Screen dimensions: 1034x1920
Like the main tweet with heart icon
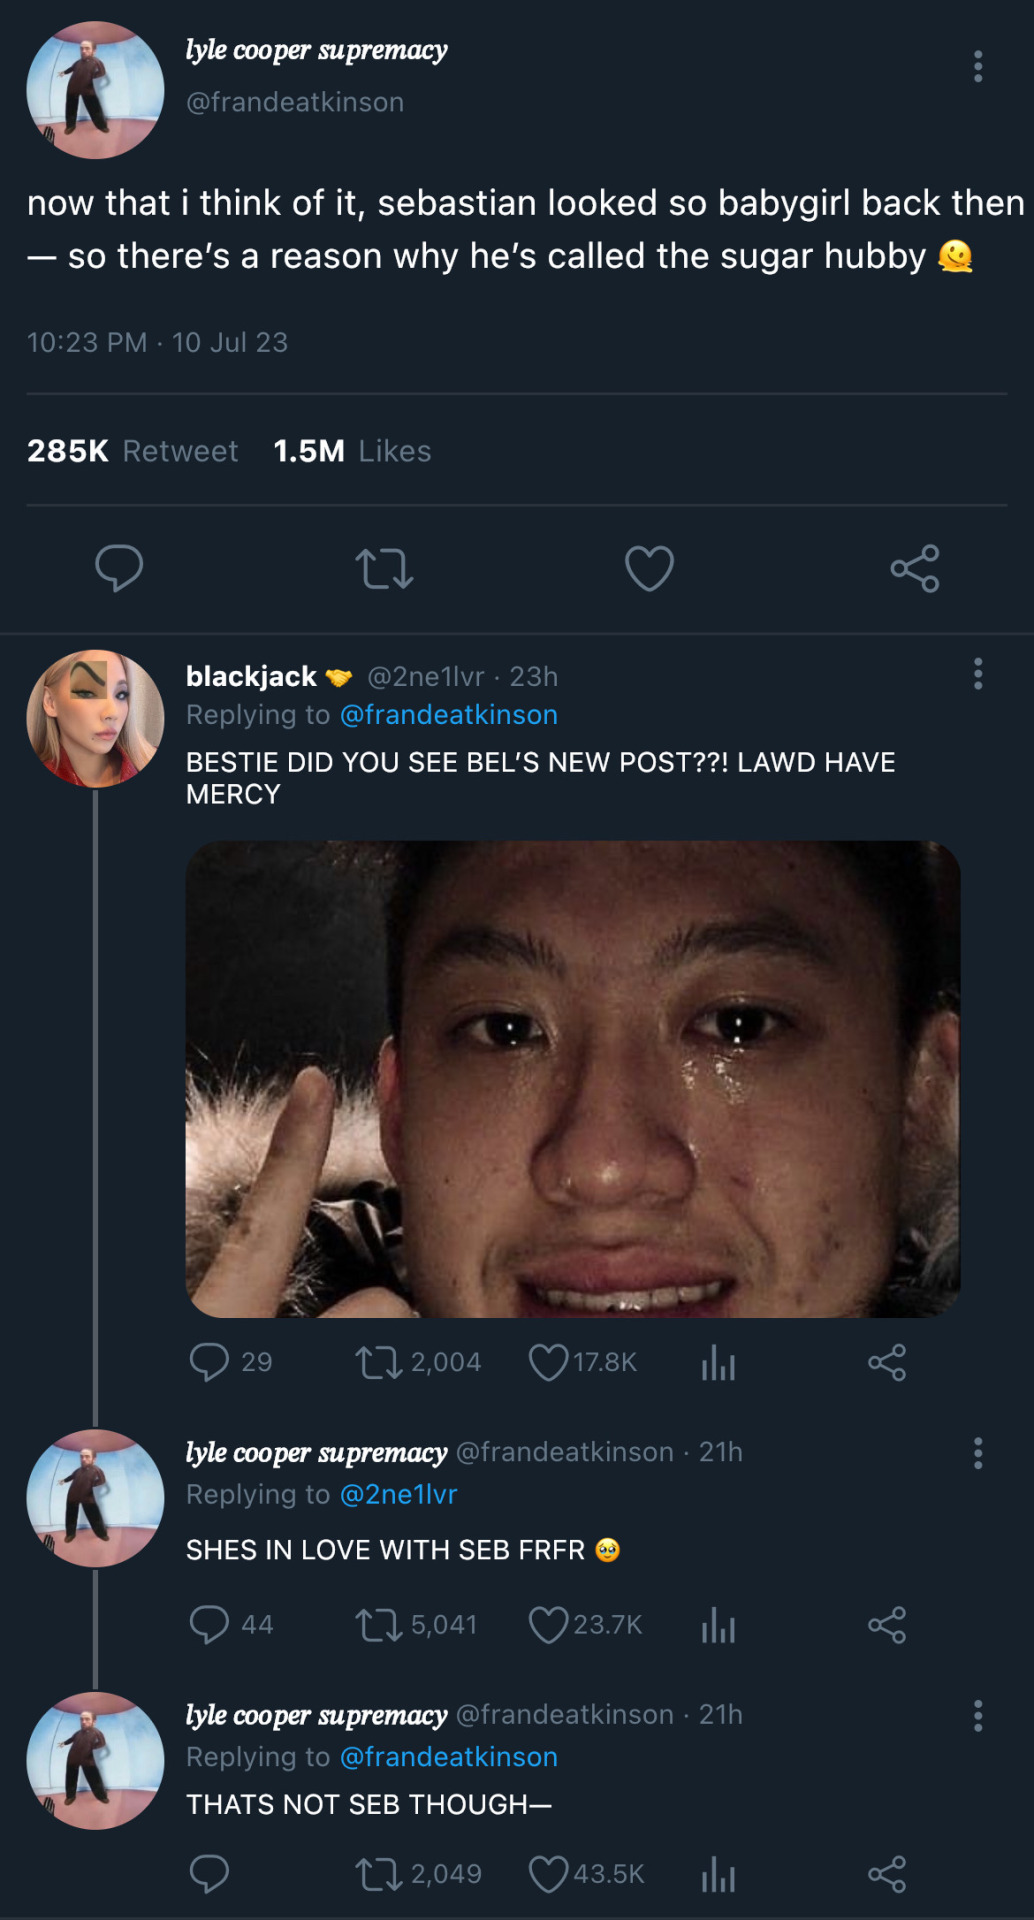(649, 568)
